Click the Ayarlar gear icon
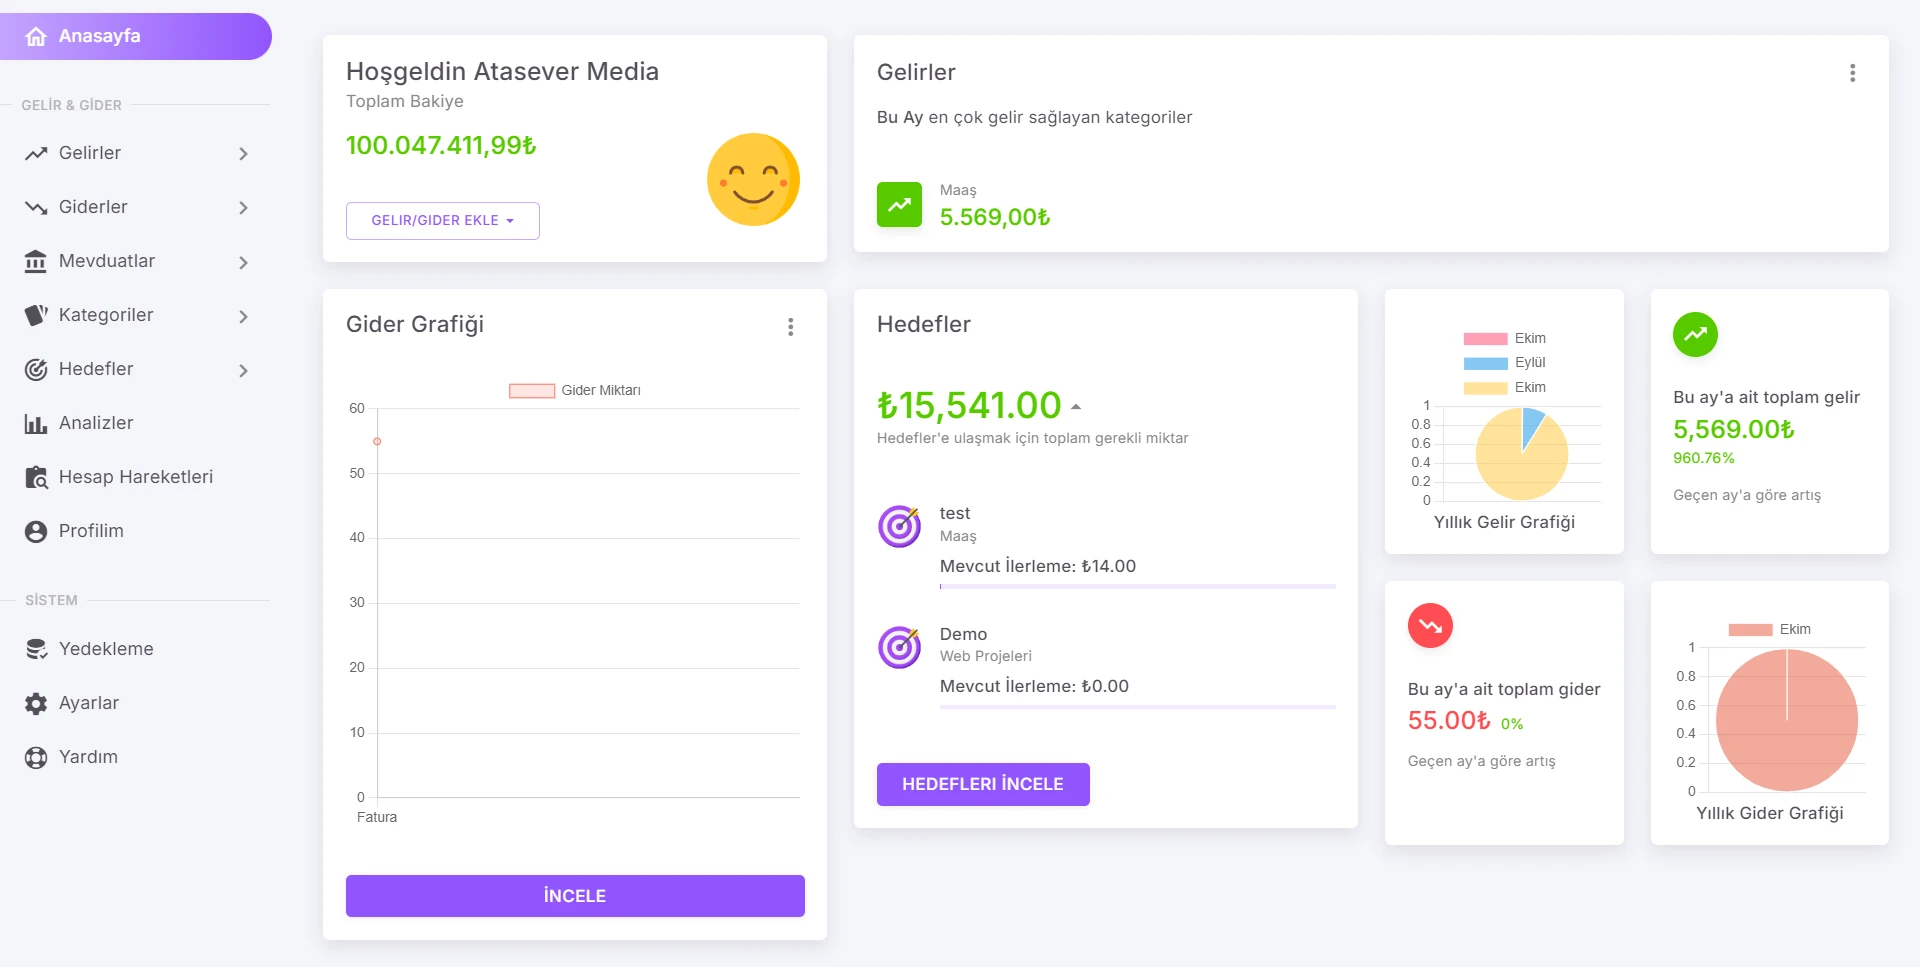 tap(36, 704)
